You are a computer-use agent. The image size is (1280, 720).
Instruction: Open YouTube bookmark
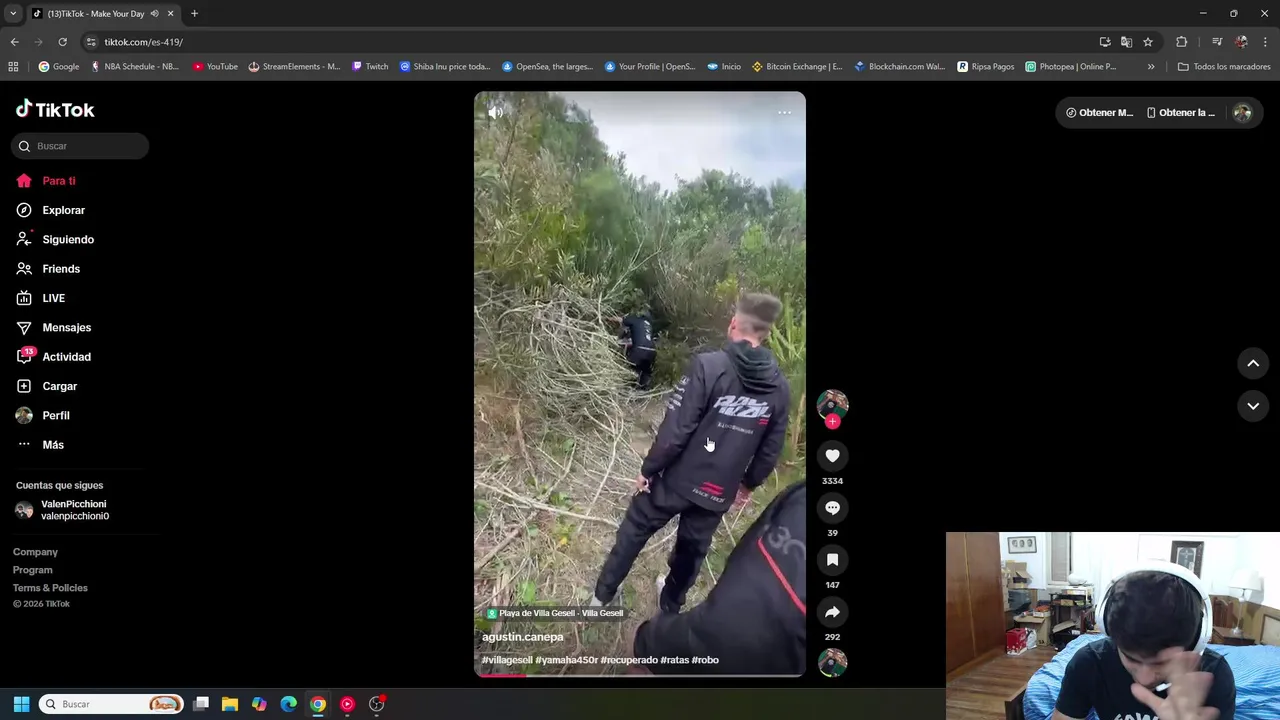click(215, 67)
